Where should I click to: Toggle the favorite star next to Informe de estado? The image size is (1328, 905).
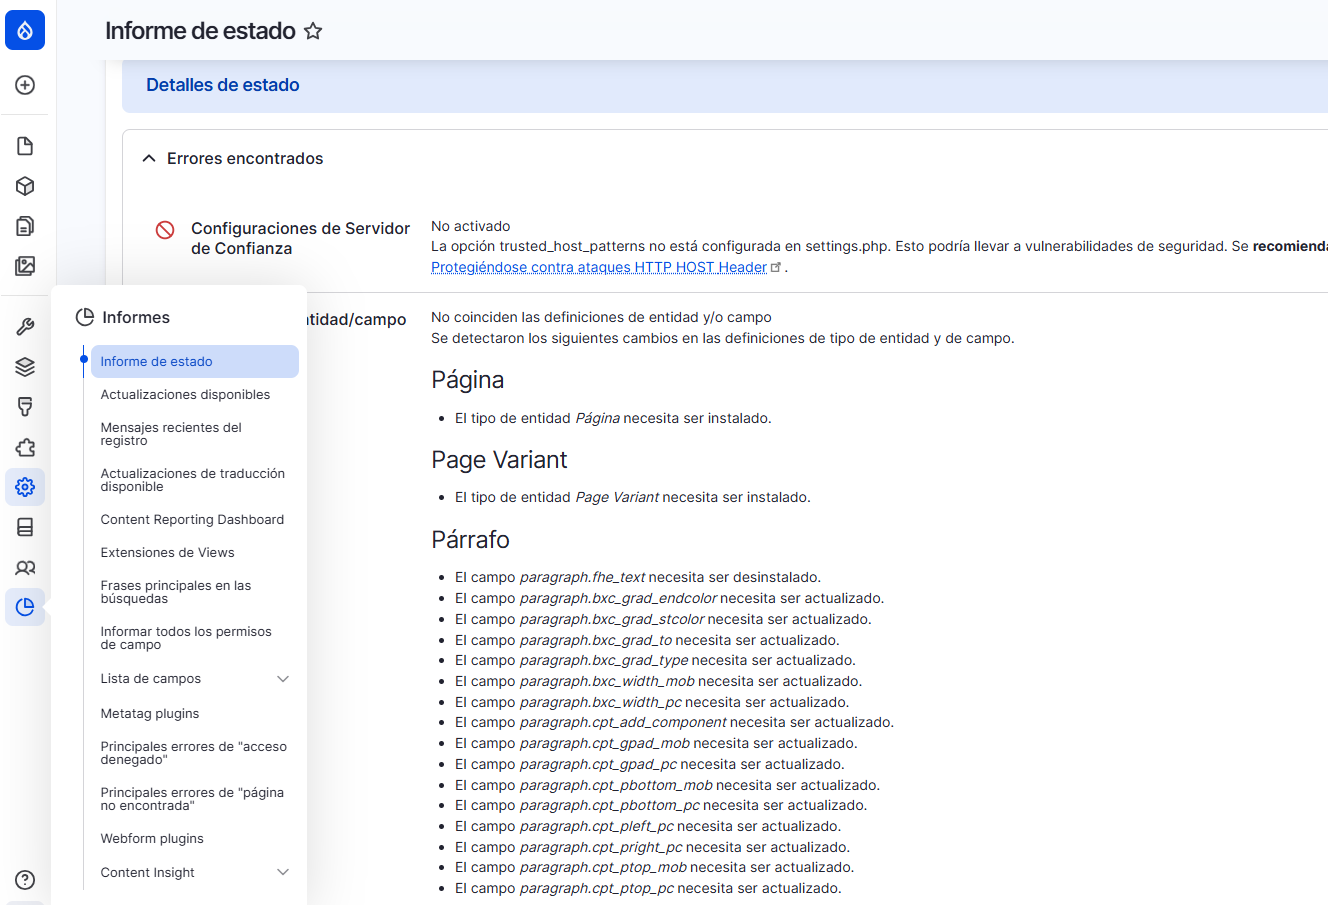313,31
